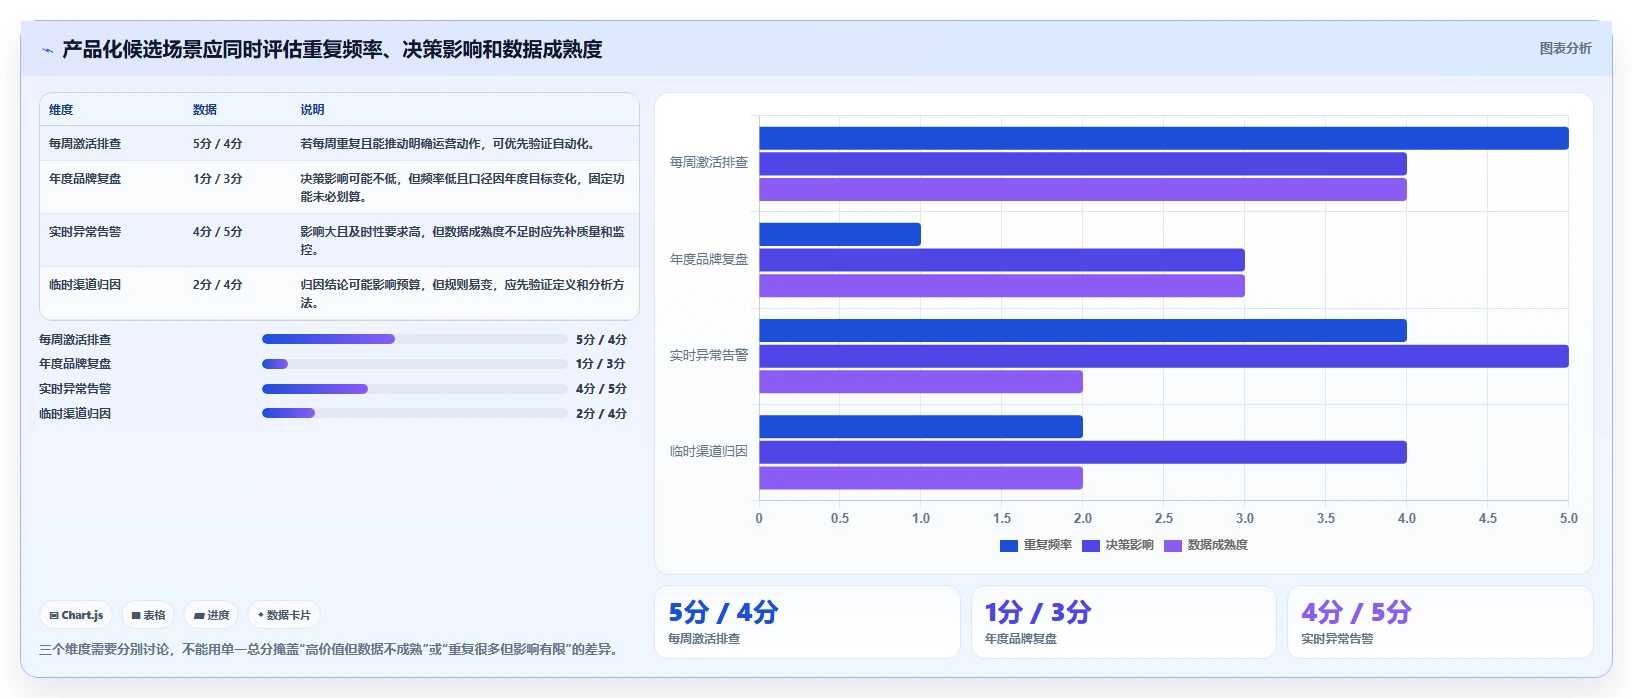Select 实时异常告警 cell in the table
The width and height of the screenshot is (1633, 698).
click(x=85, y=232)
